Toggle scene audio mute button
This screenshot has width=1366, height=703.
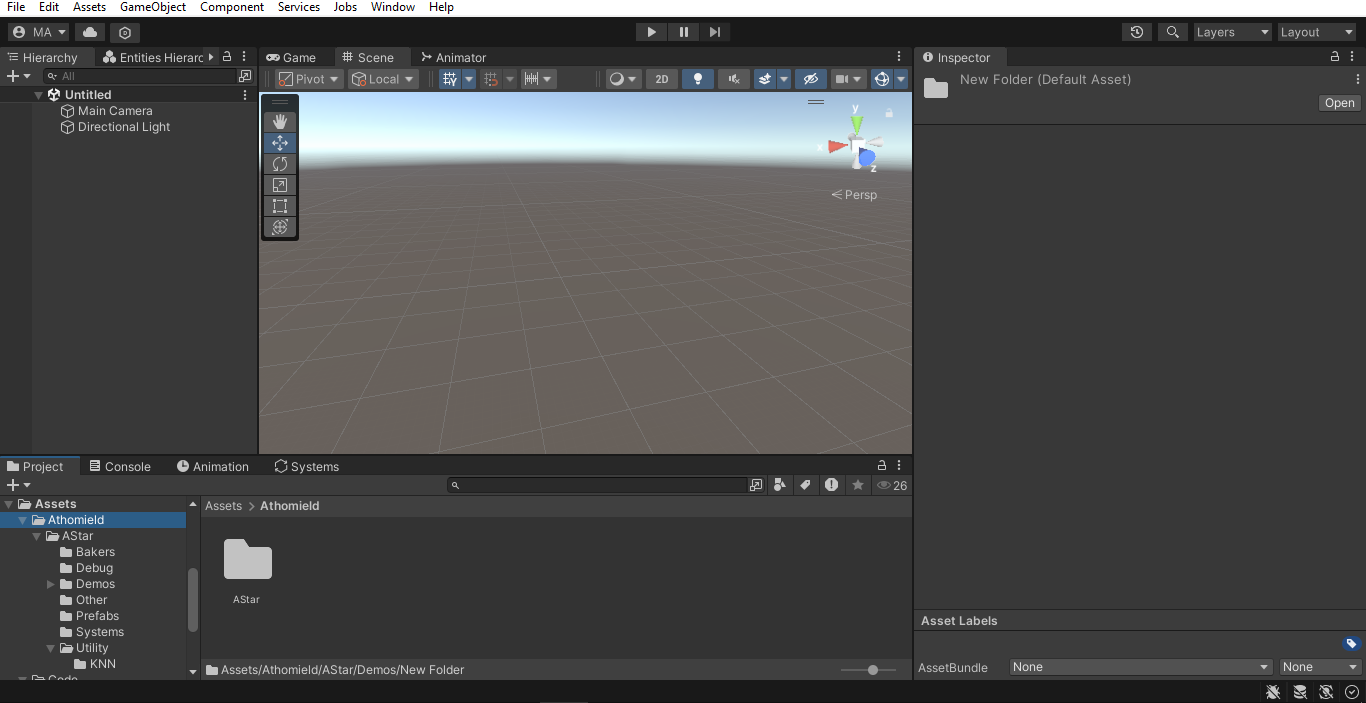[733, 79]
